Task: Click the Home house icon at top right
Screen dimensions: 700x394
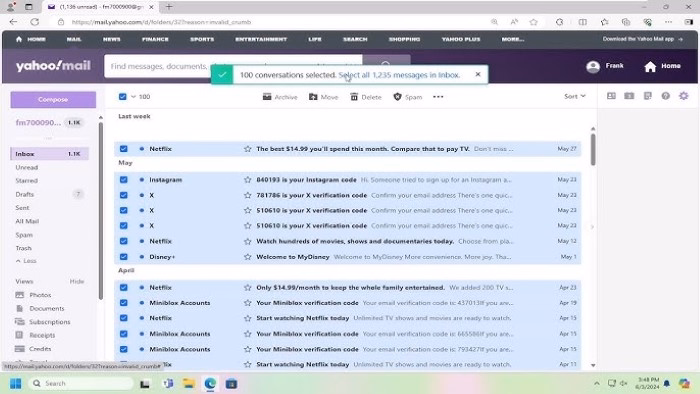Action: coord(650,66)
